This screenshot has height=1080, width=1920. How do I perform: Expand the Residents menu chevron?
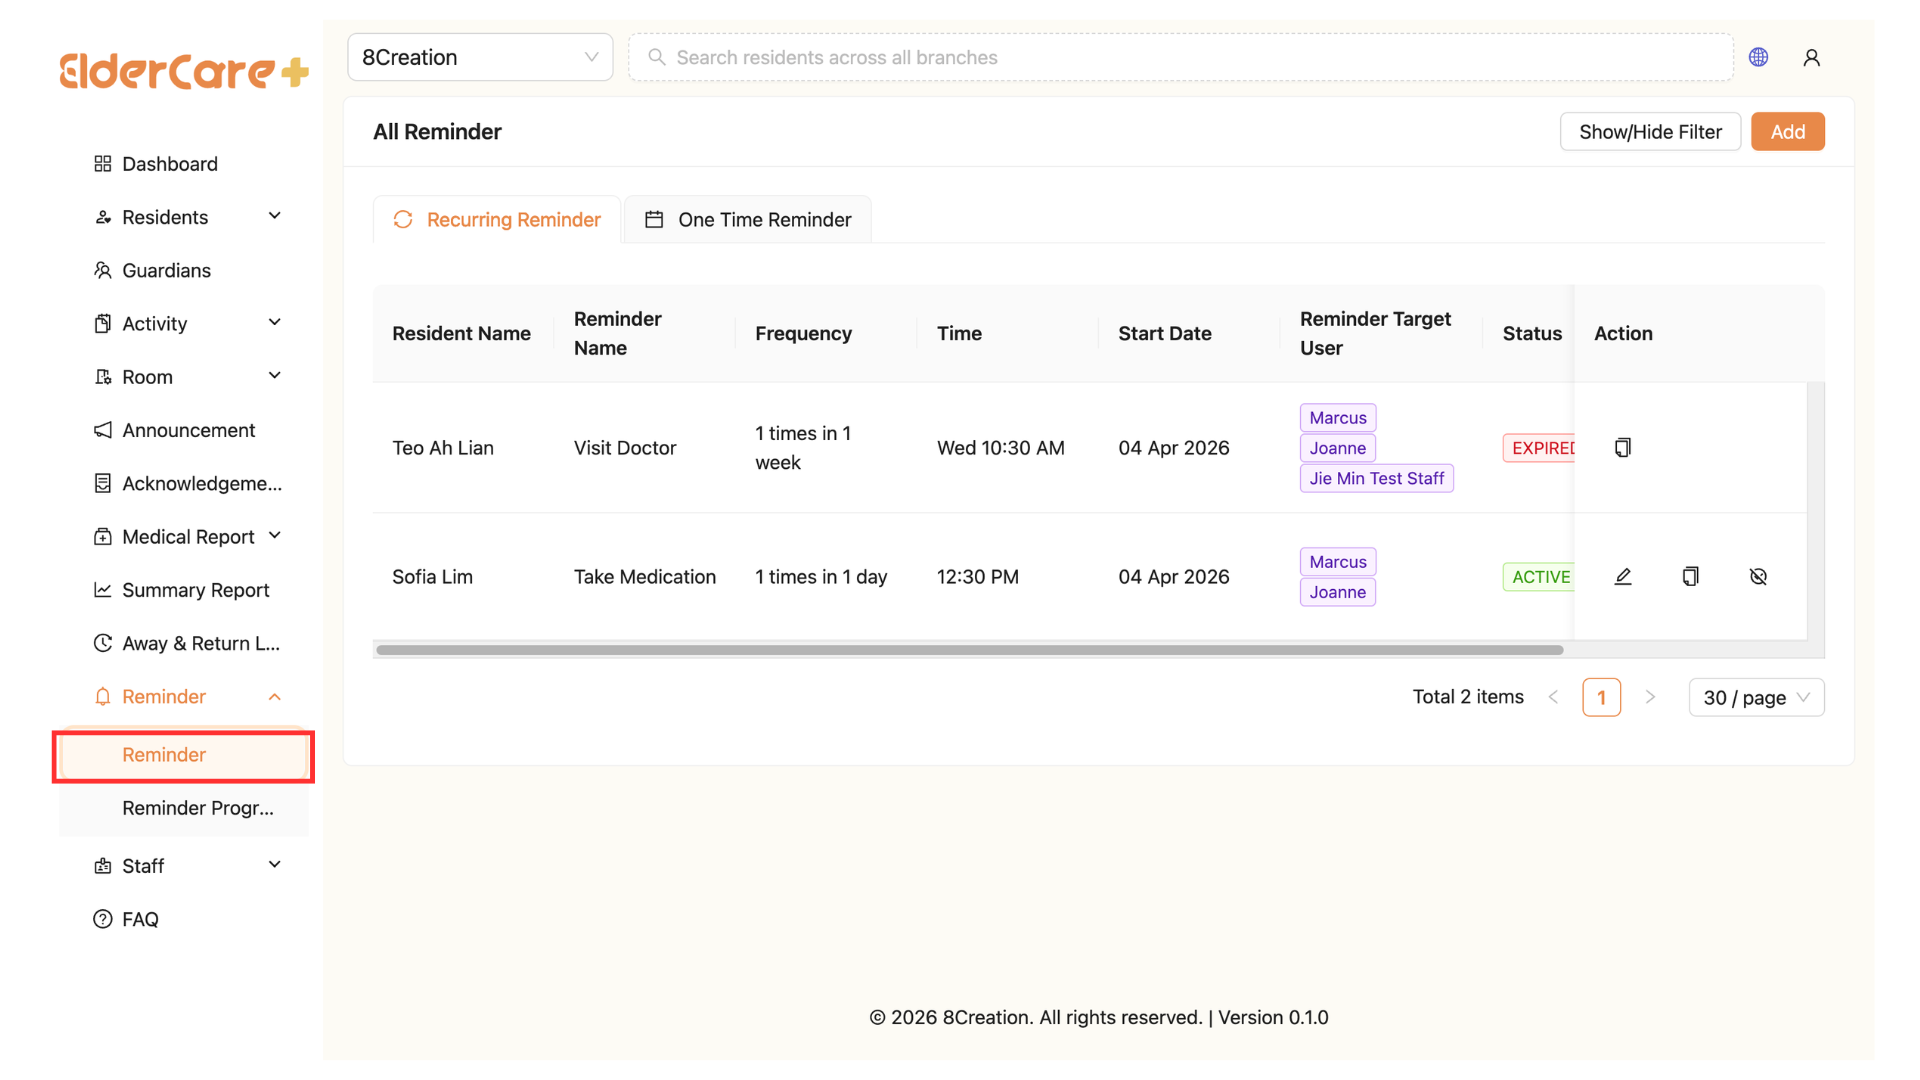(275, 216)
